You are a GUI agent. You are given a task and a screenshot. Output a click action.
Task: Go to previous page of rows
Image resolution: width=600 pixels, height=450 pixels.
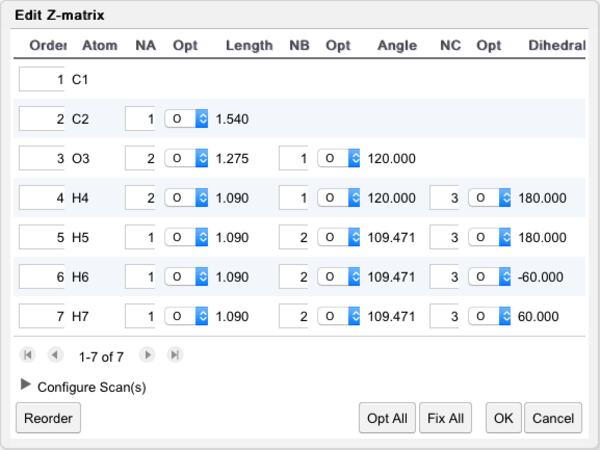pos(55,355)
